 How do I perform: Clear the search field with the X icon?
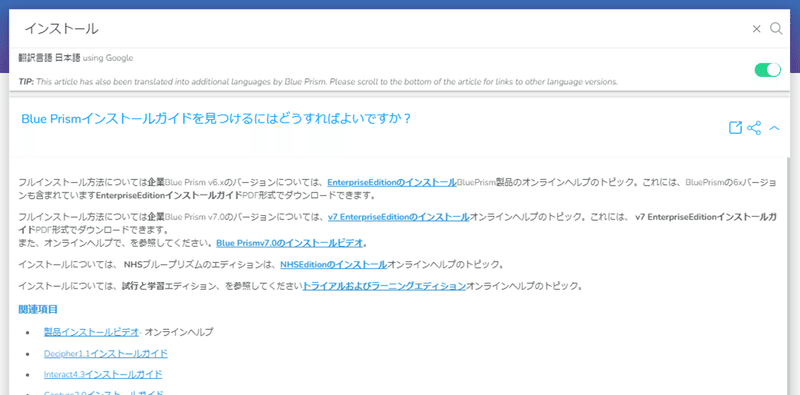tap(756, 29)
